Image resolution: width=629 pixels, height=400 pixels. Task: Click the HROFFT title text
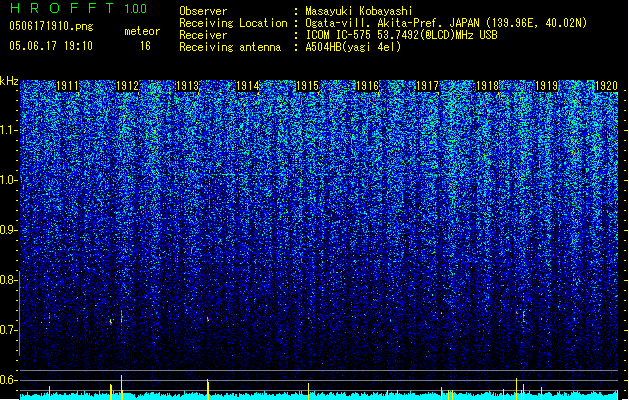point(63,8)
